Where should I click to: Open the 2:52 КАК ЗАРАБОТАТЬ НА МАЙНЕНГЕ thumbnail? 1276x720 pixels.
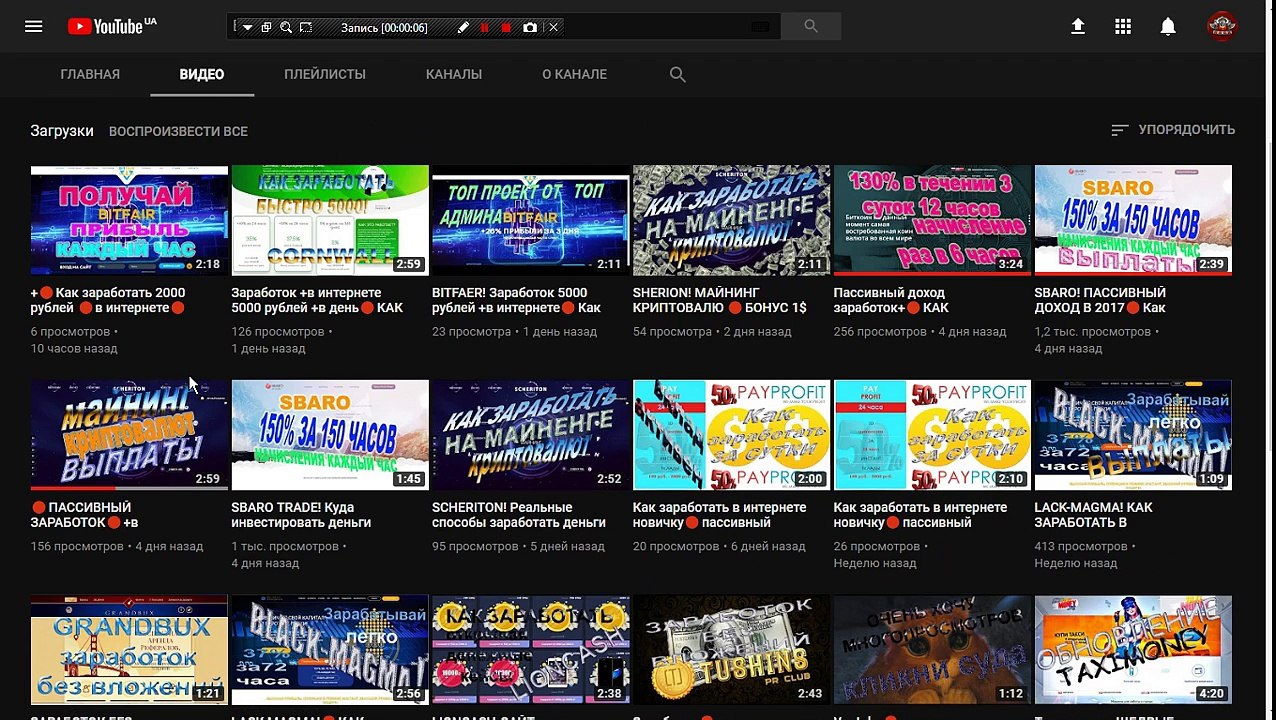pyautogui.click(x=531, y=435)
